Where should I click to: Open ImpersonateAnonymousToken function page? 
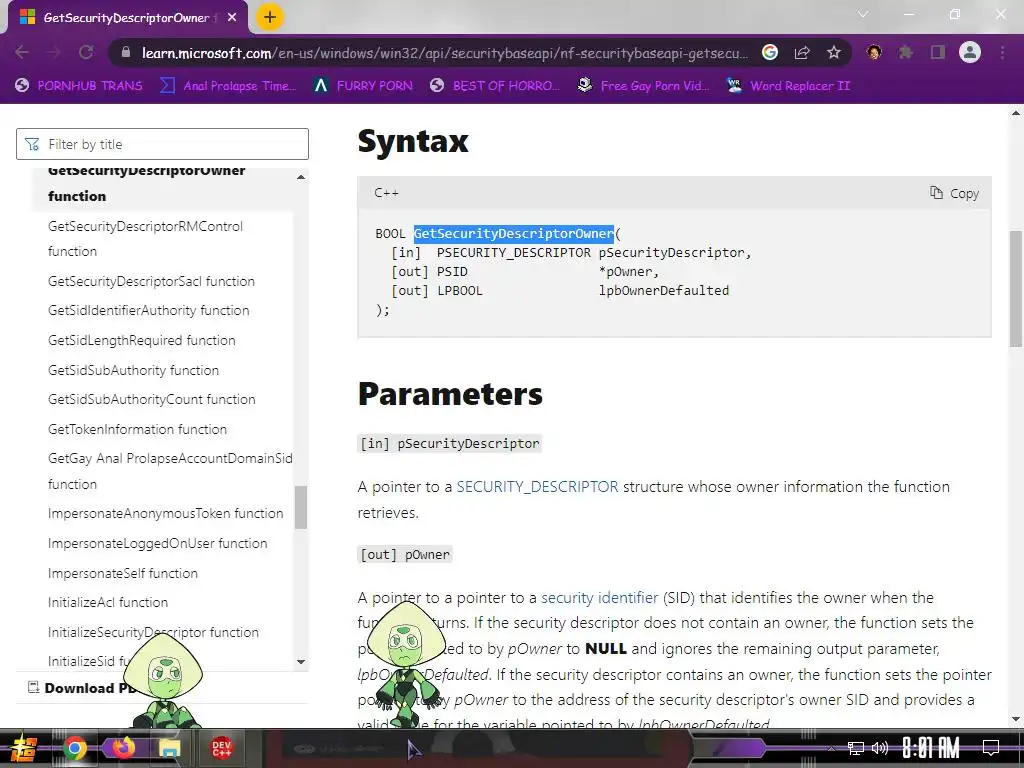pos(165,513)
